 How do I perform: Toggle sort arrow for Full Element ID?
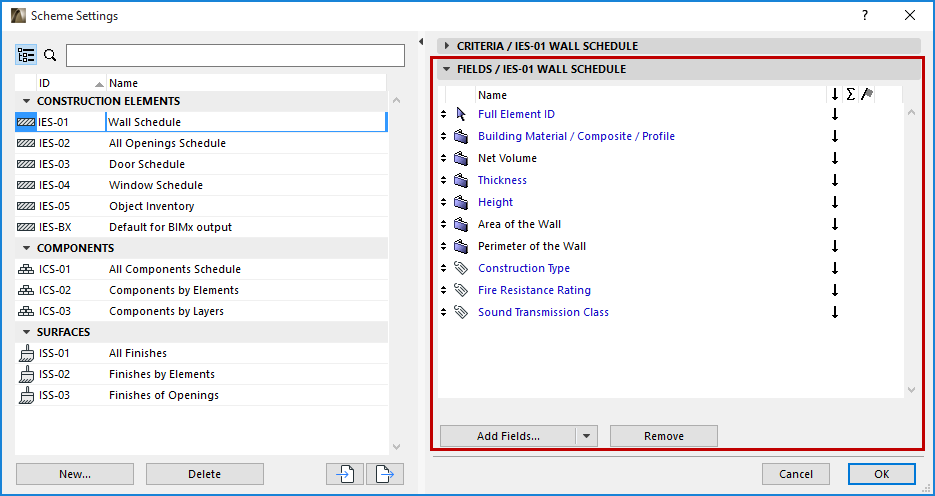(x=835, y=114)
